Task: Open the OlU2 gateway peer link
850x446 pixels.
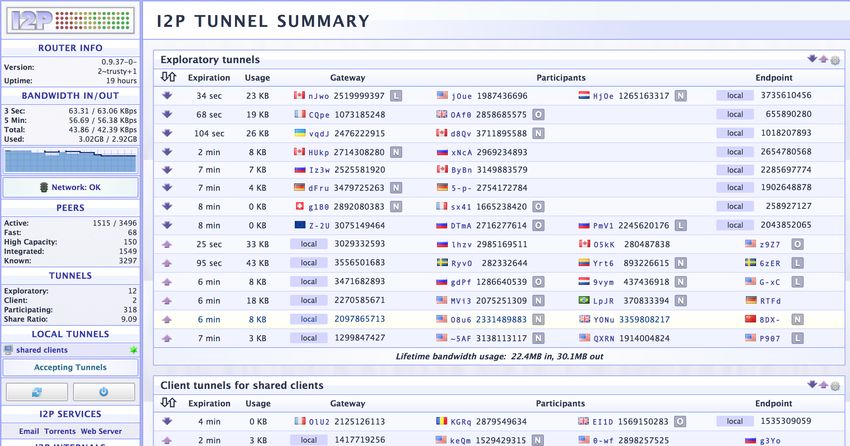Action: pos(319,422)
